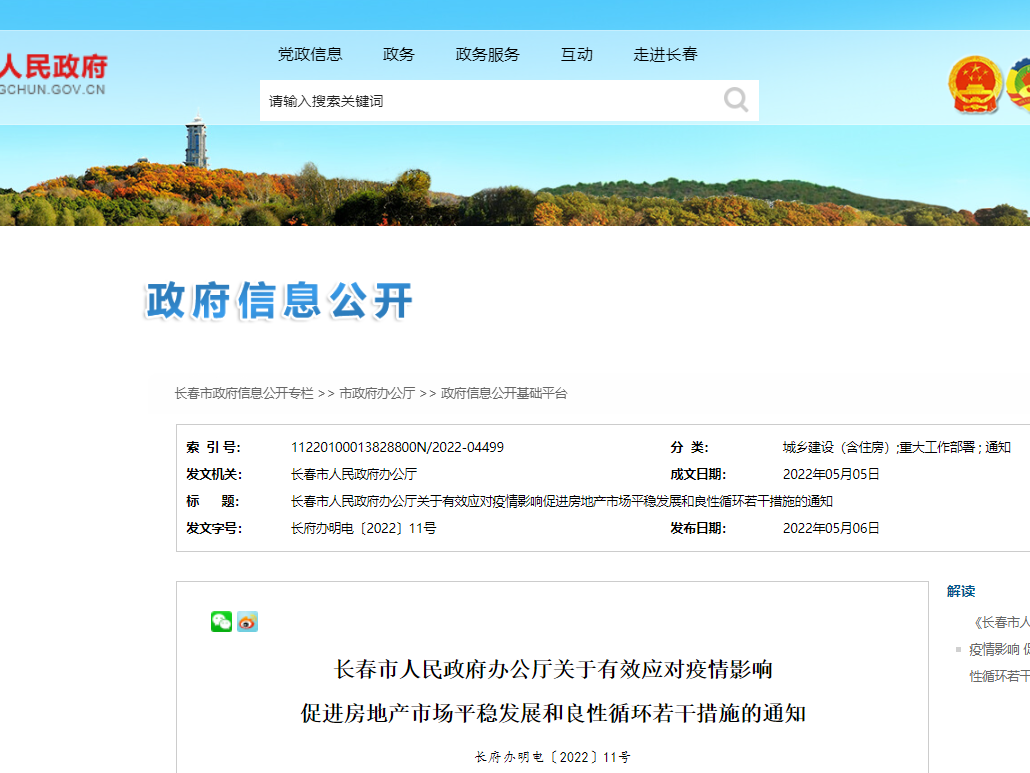The width and height of the screenshot is (1030, 773).
Task: Click the 标题 value in the metadata table
Action: pyautogui.click(x=561, y=502)
